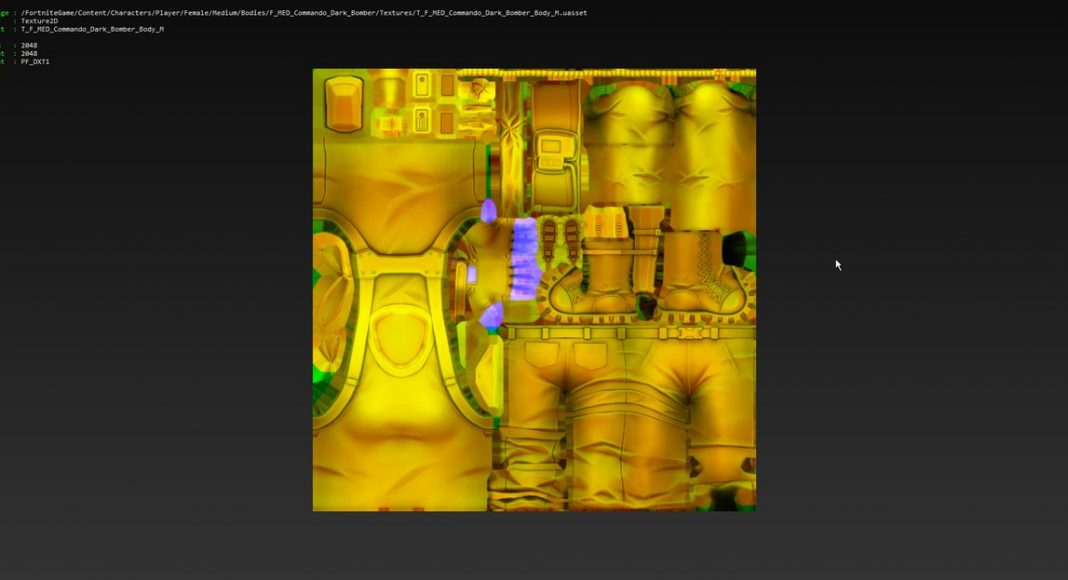
Task: Click the right back pocket on the pants
Action: coord(590,353)
